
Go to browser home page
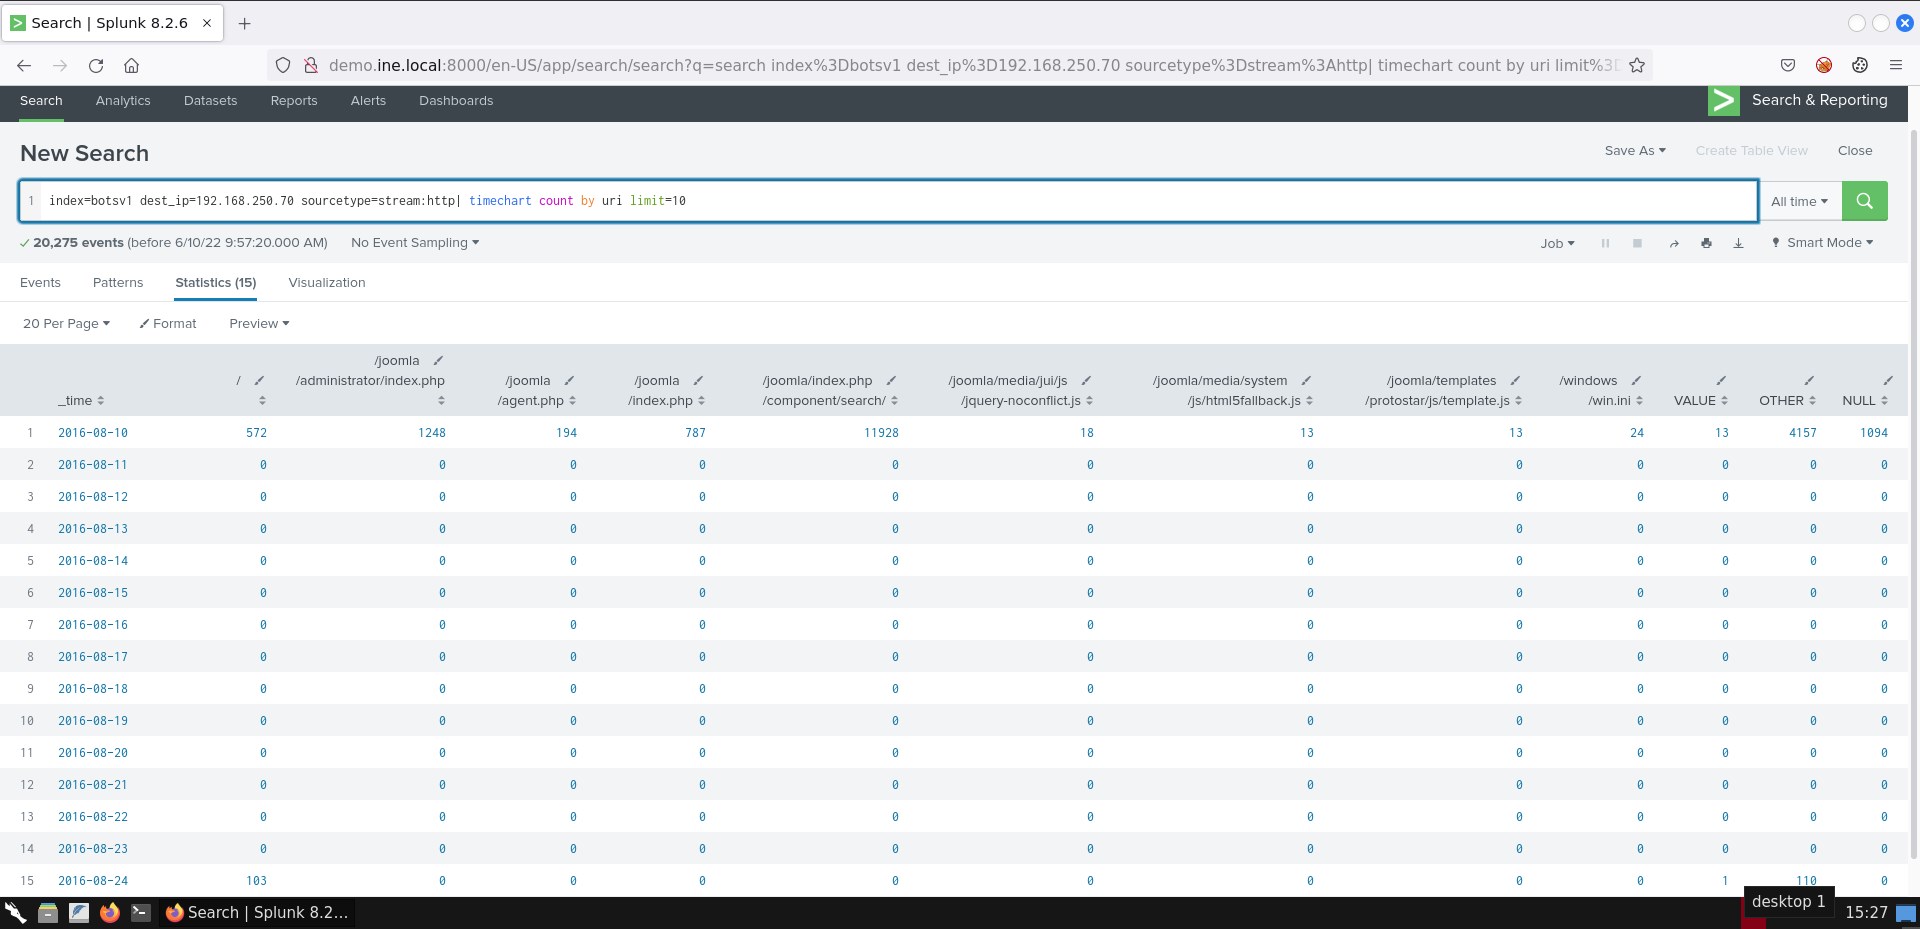(x=131, y=66)
